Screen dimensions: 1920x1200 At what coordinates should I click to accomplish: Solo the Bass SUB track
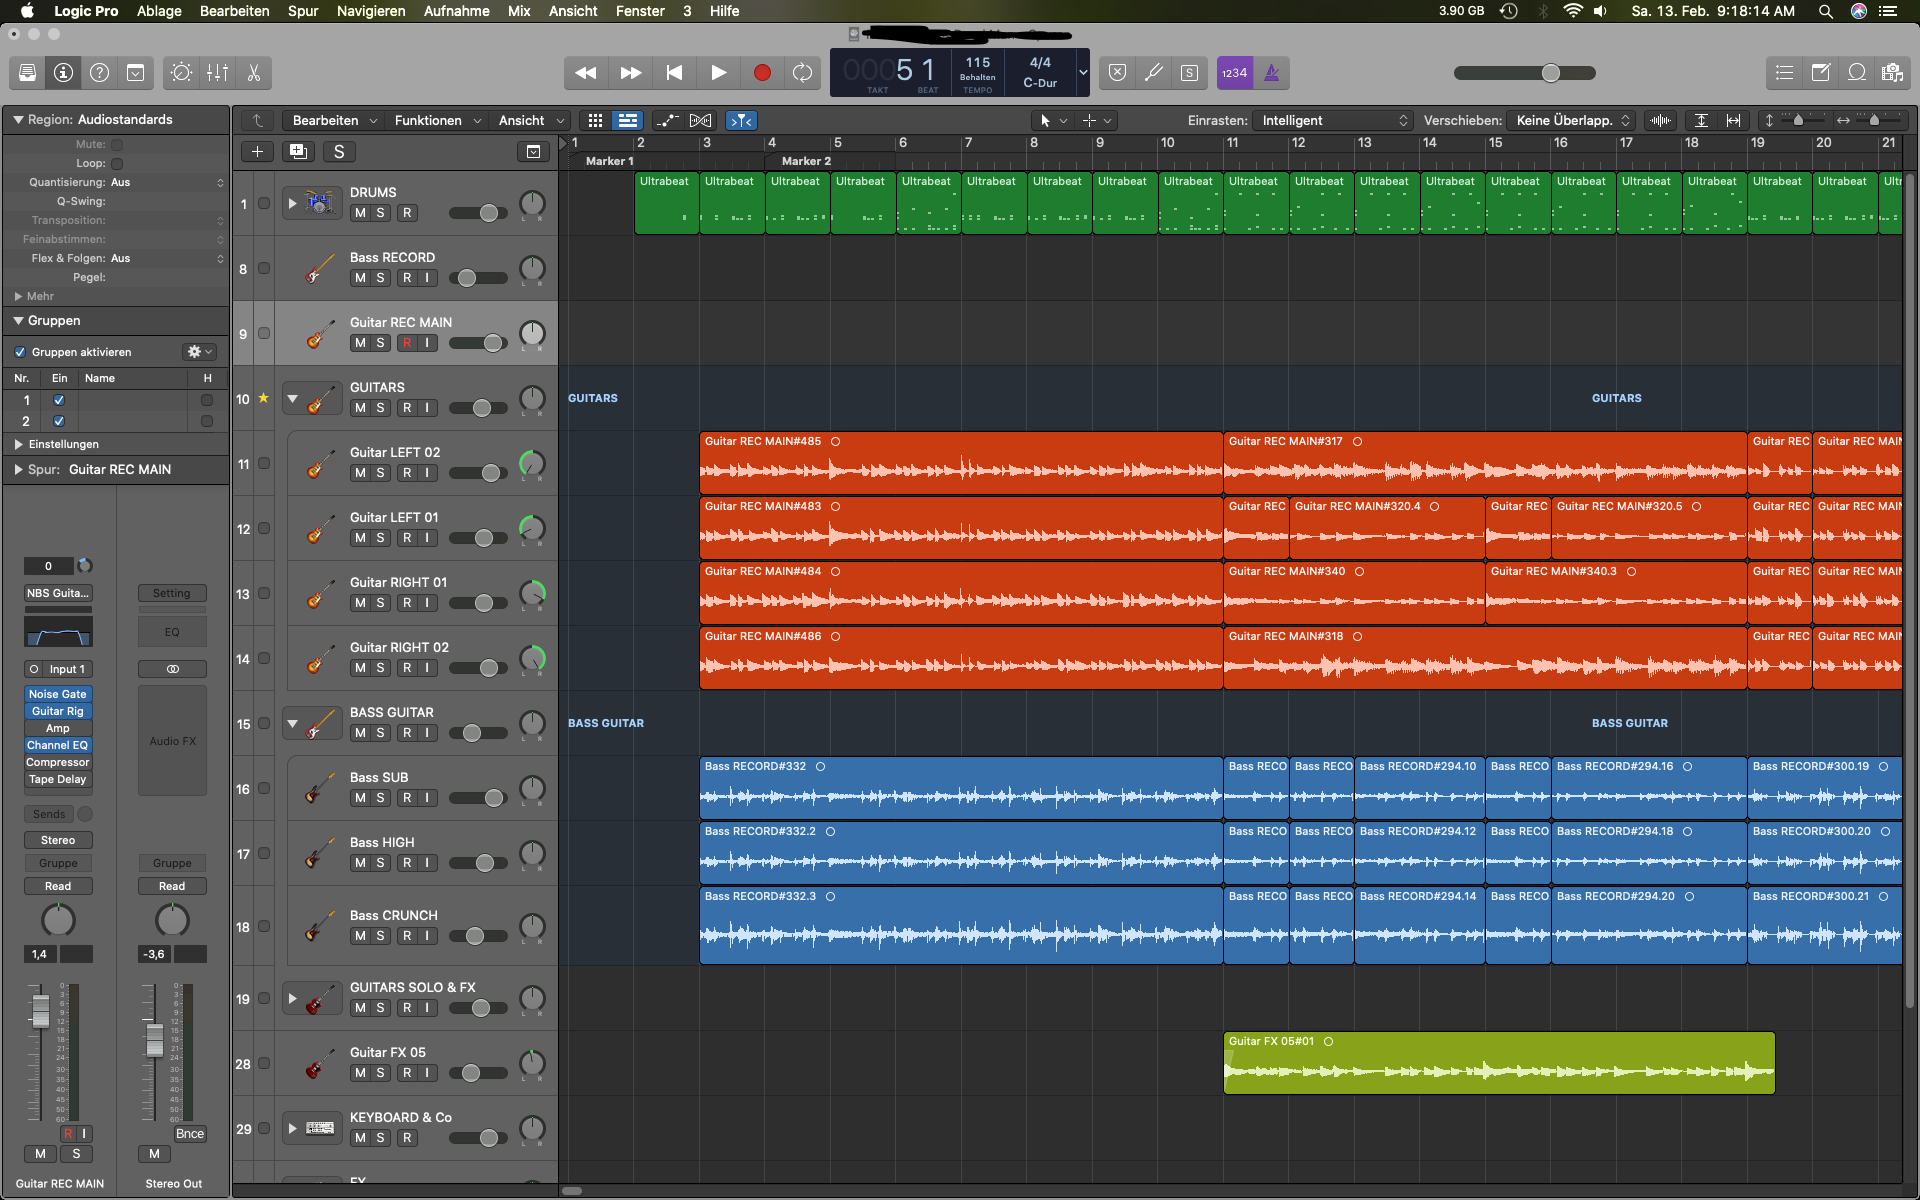point(380,798)
